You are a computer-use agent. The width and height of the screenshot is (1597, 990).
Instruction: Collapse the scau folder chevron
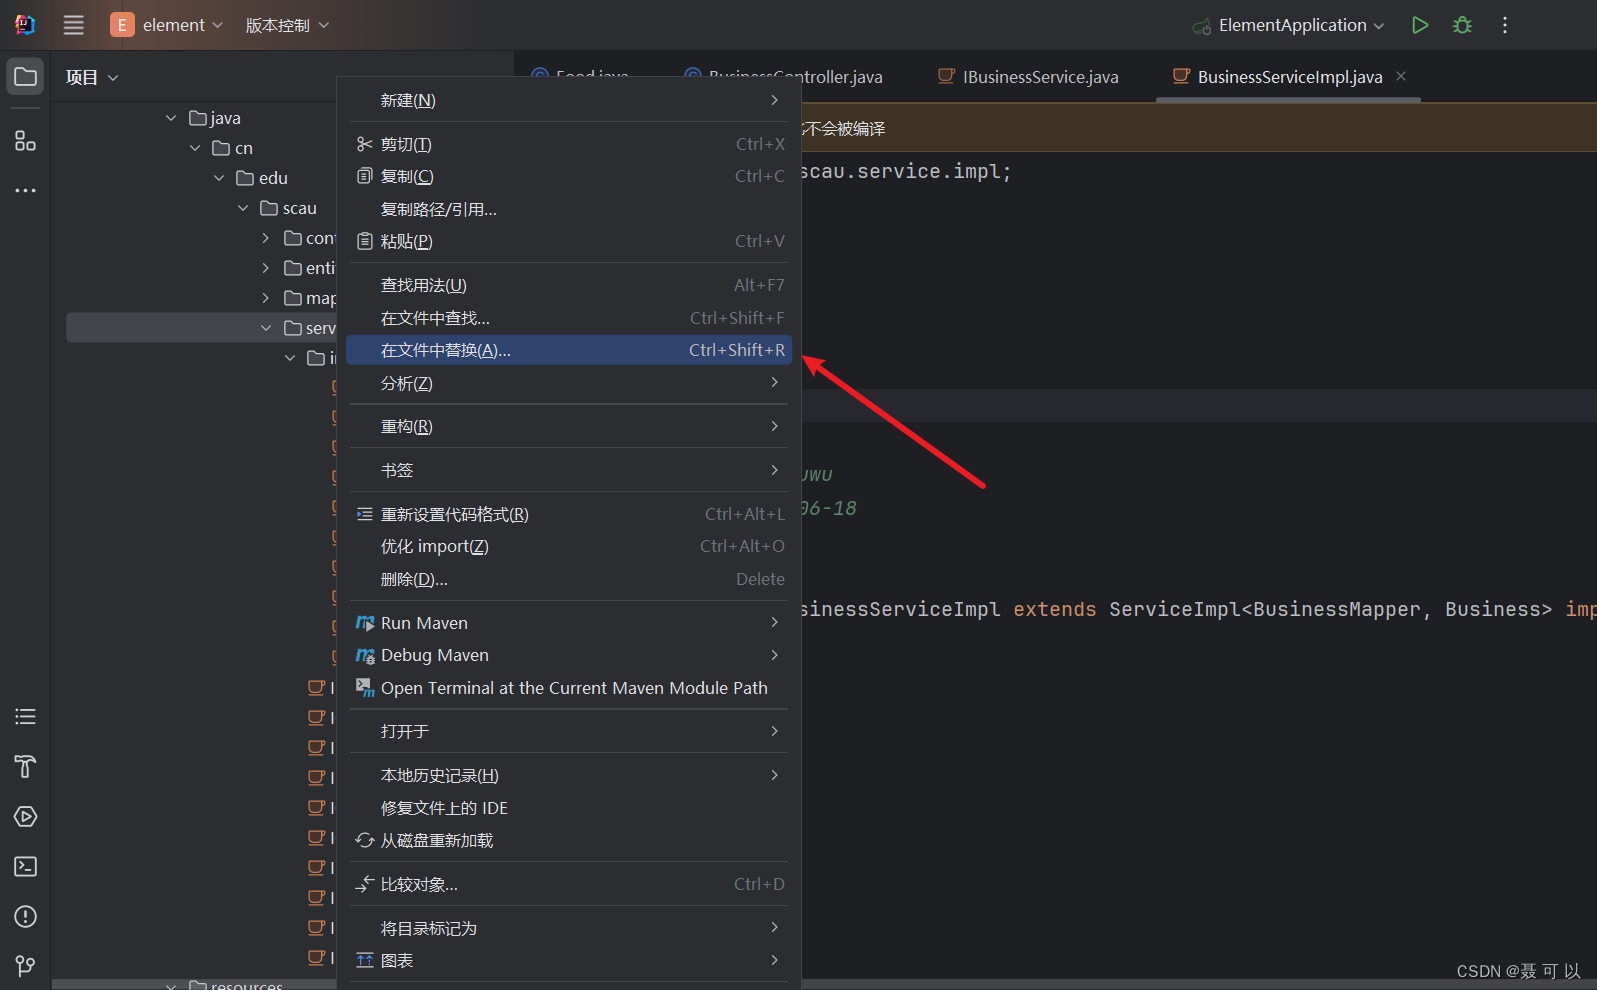(243, 208)
